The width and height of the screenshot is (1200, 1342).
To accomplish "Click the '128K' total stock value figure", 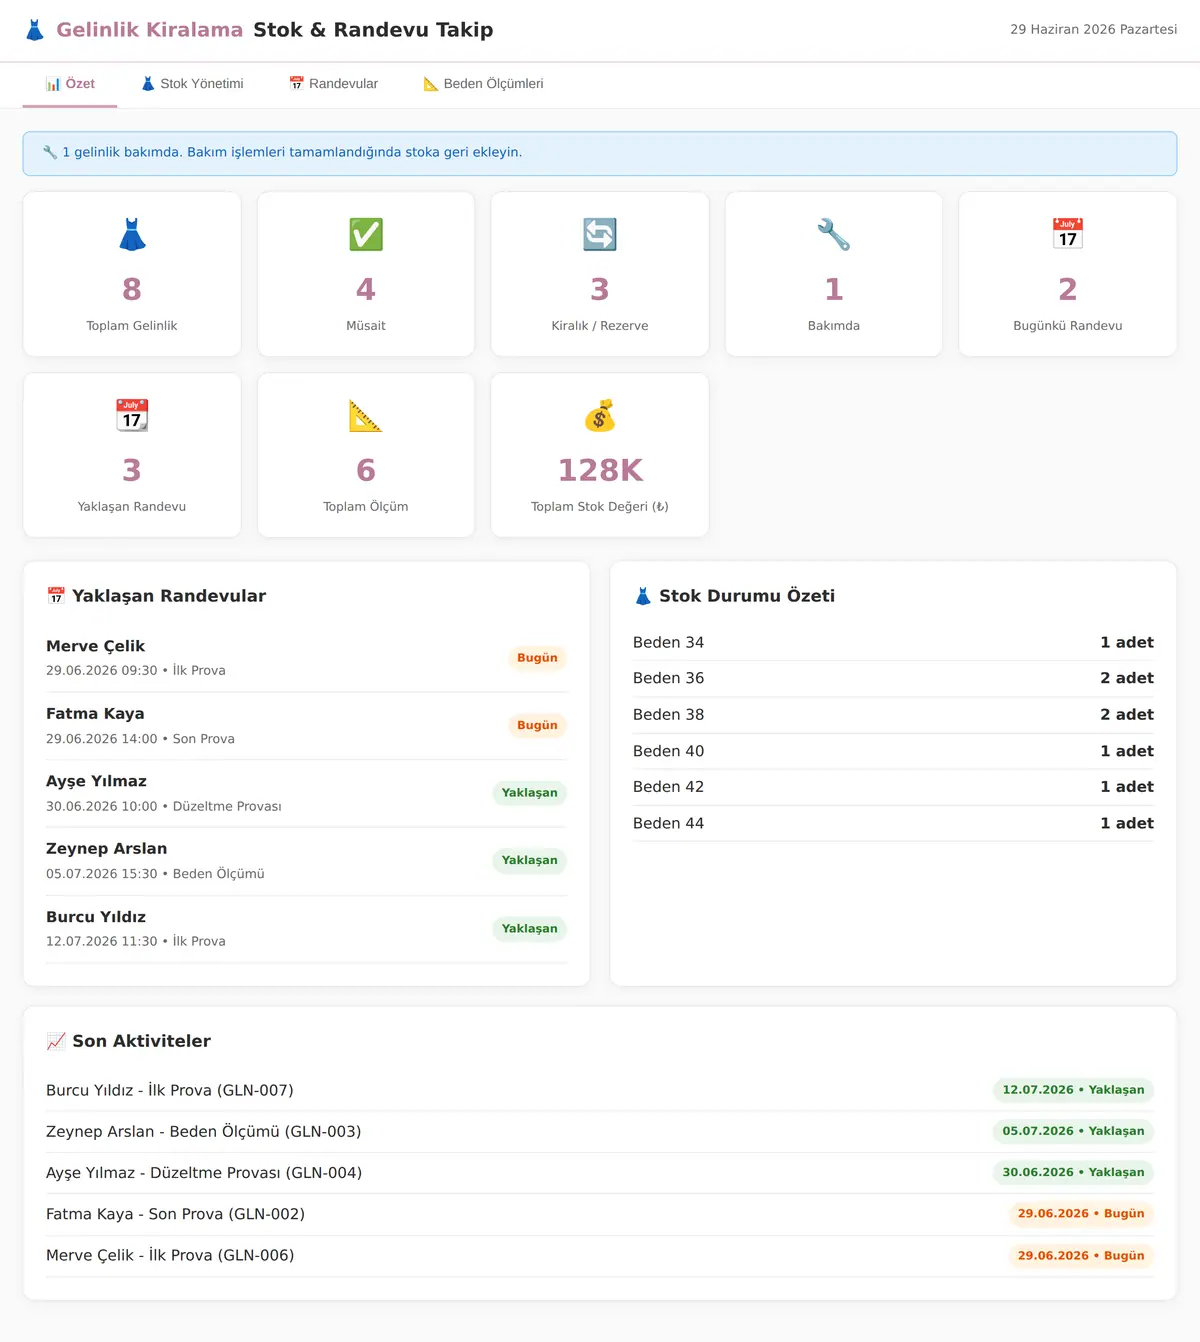I will coord(600,470).
